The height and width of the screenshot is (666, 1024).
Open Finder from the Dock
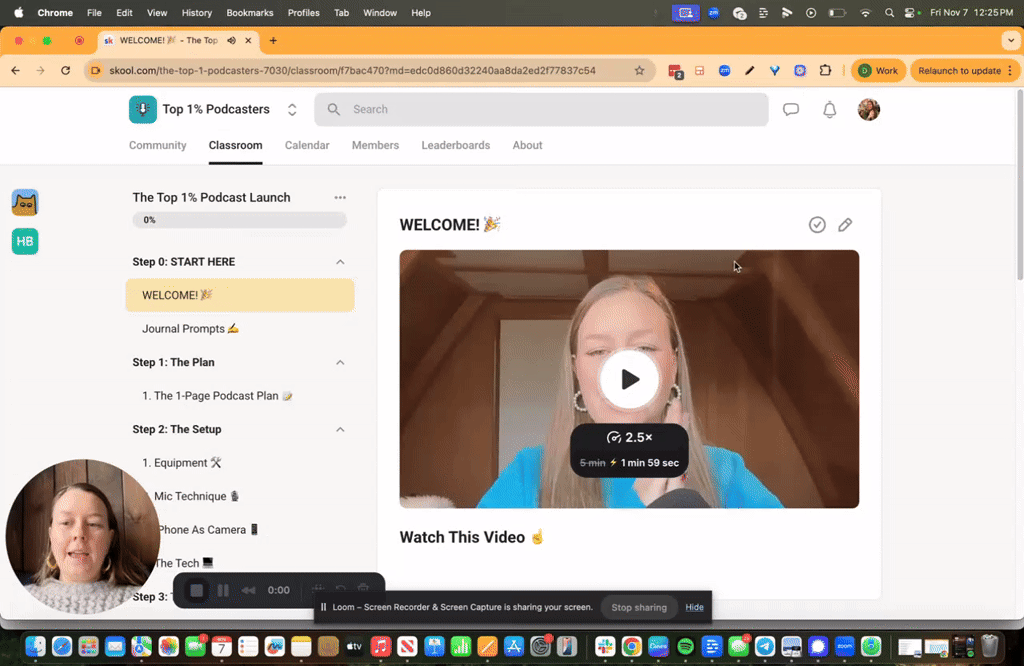tap(35, 646)
